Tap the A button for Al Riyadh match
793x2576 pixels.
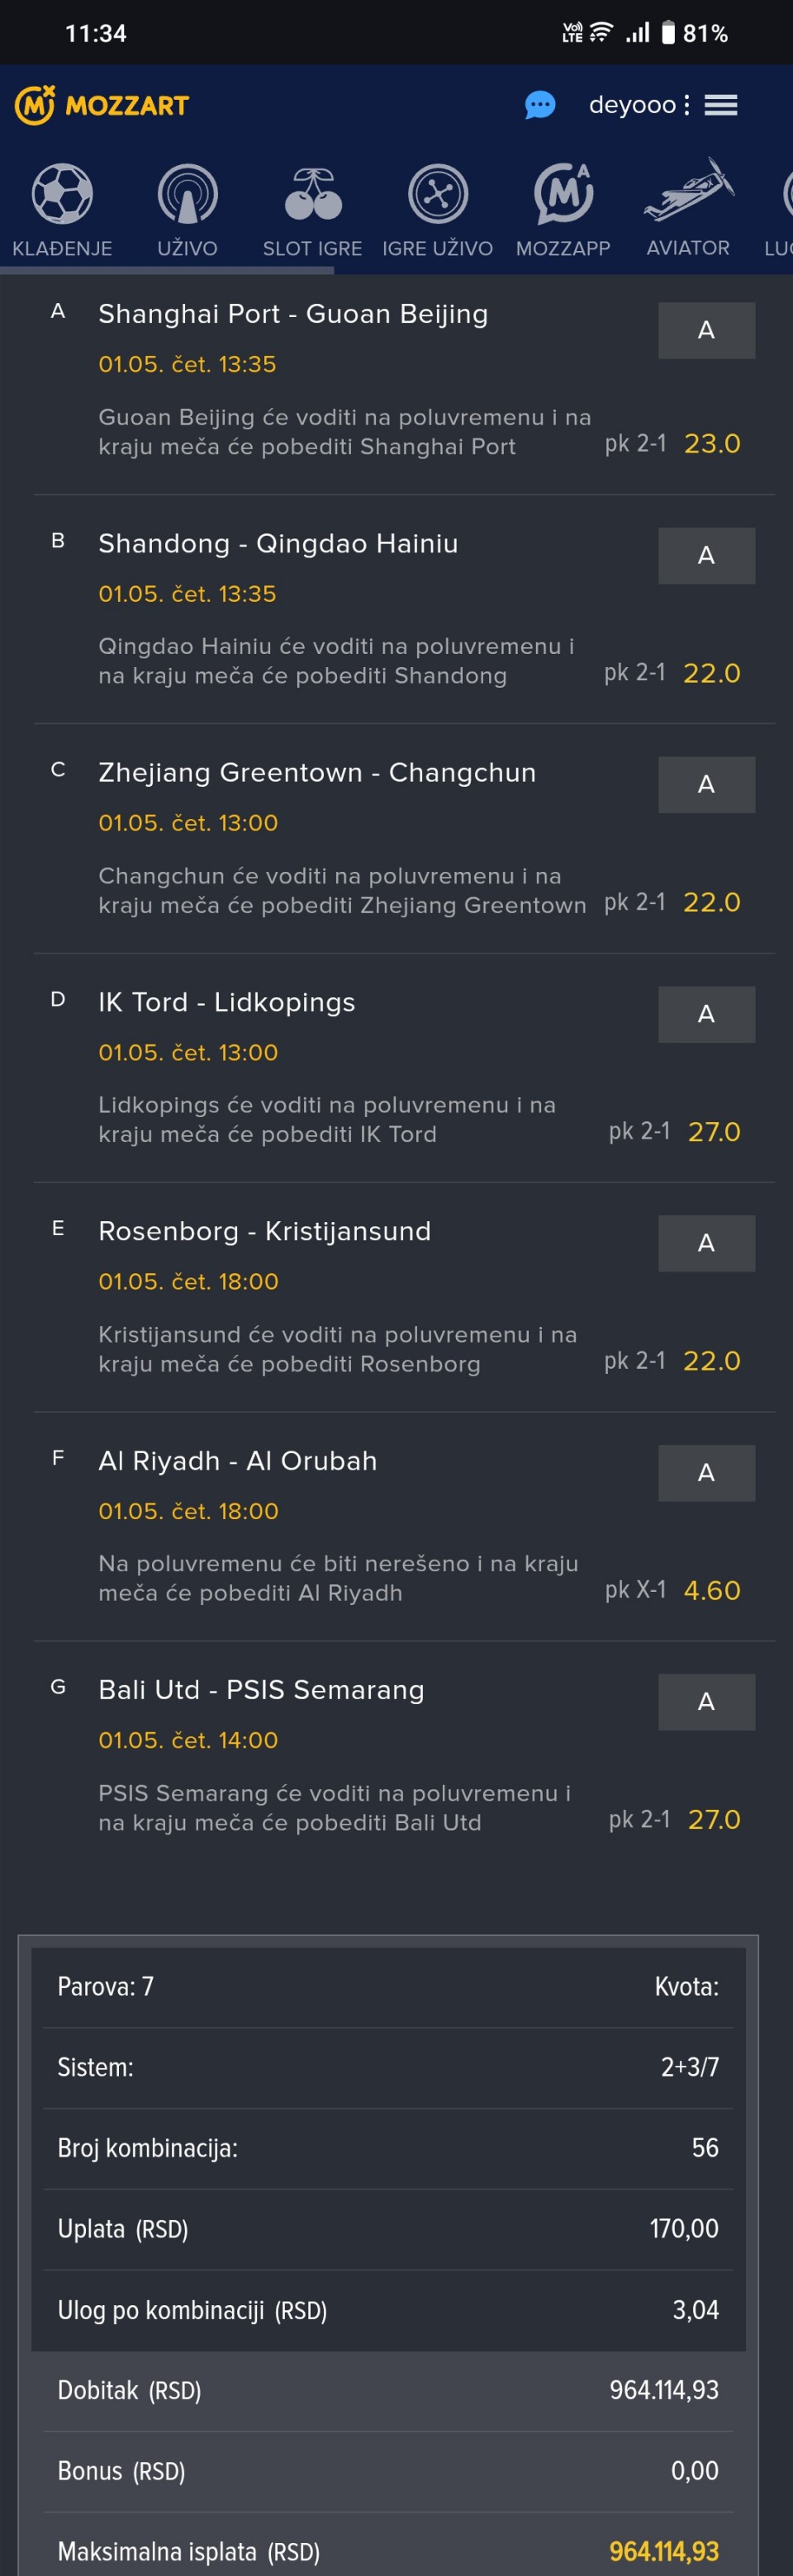point(706,1472)
